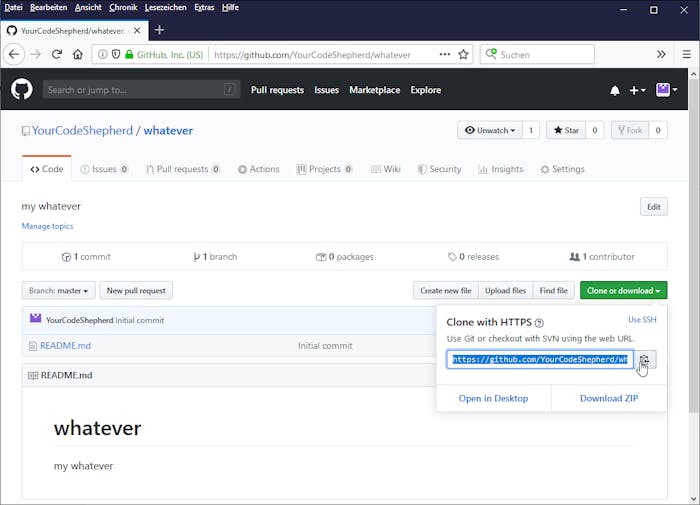
Task: Open the Insights tab
Action: pyautogui.click(x=501, y=169)
